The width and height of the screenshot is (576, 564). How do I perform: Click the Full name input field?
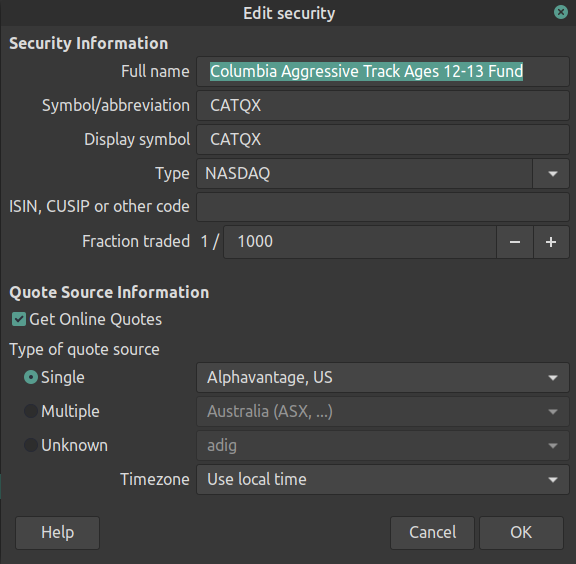[383, 71]
